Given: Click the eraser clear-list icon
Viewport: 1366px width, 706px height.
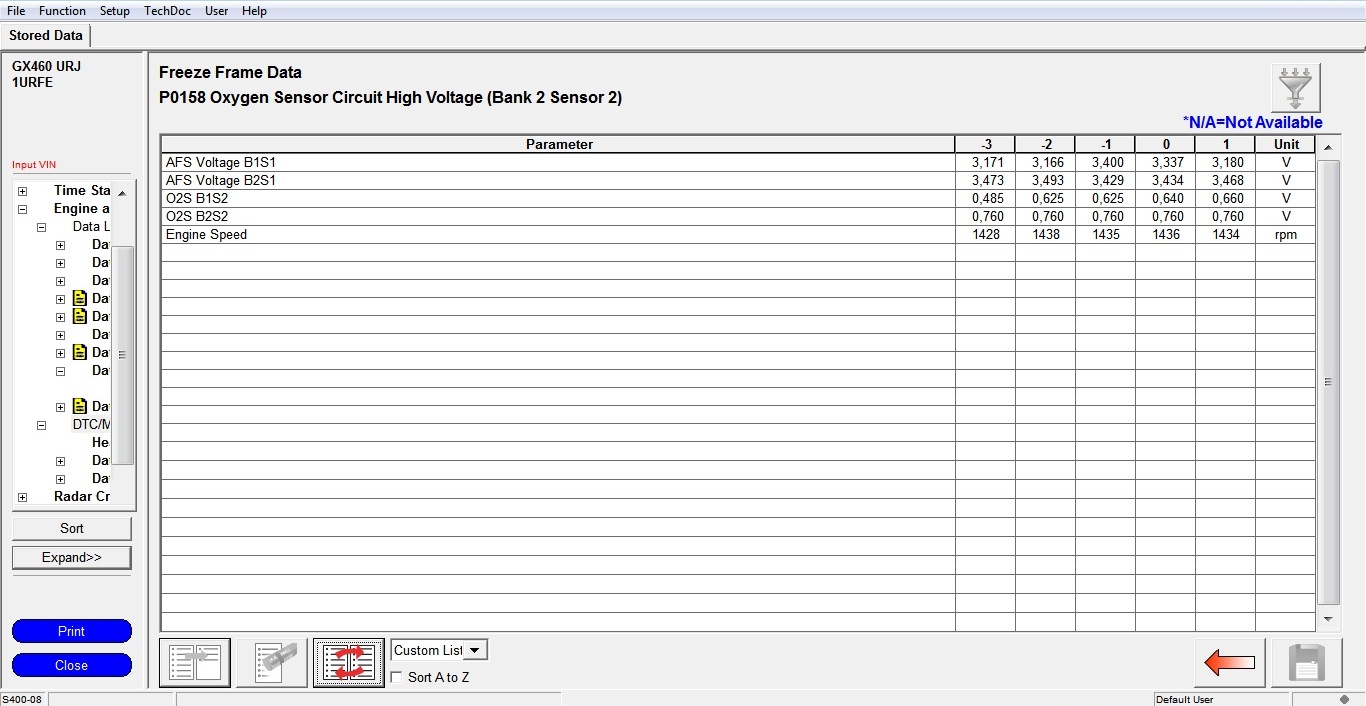Looking at the screenshot, I should click(x=272, y=663).
